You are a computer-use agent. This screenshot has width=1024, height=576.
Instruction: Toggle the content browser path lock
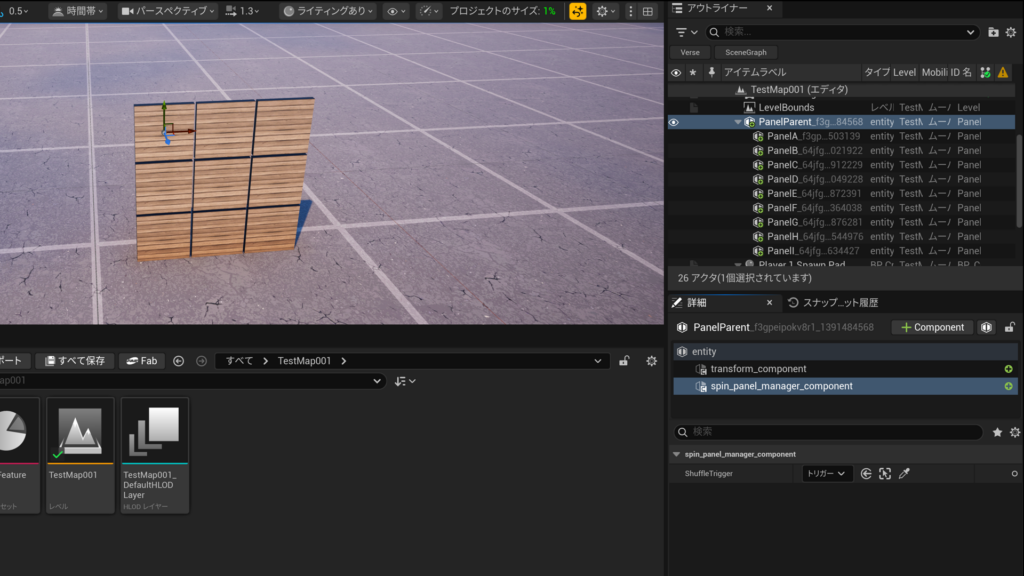pos(624,361)
